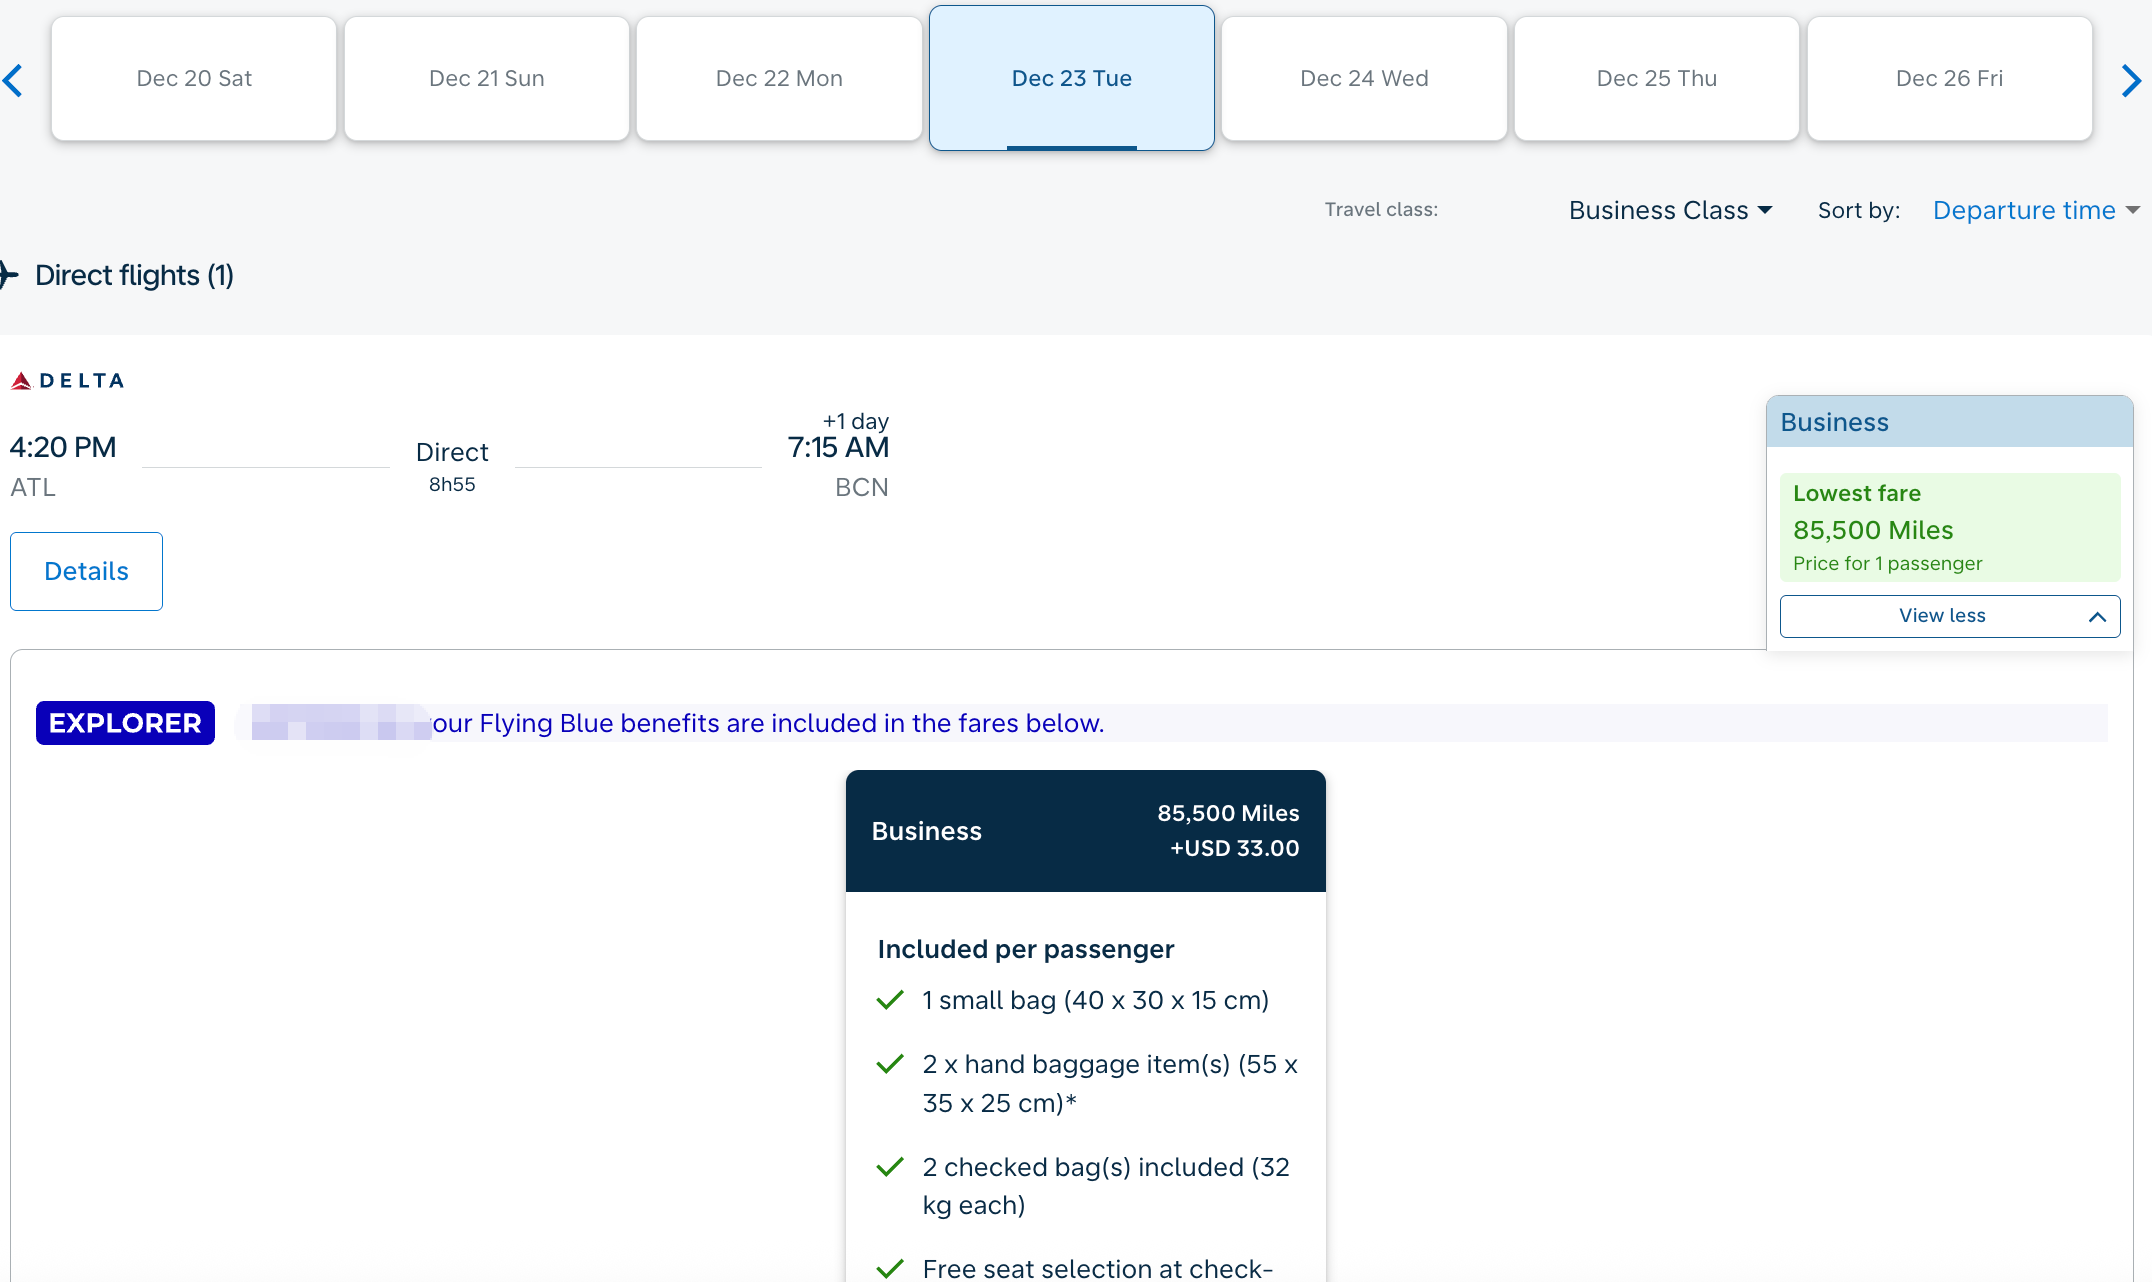The image size is (2152, 1282).
Task: Click the Included per passenger heading
Action: point(1026,949)
